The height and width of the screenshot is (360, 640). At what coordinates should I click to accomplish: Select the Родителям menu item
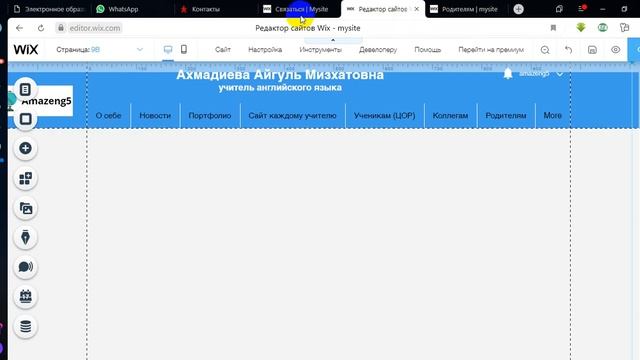(x=506, y=116)
